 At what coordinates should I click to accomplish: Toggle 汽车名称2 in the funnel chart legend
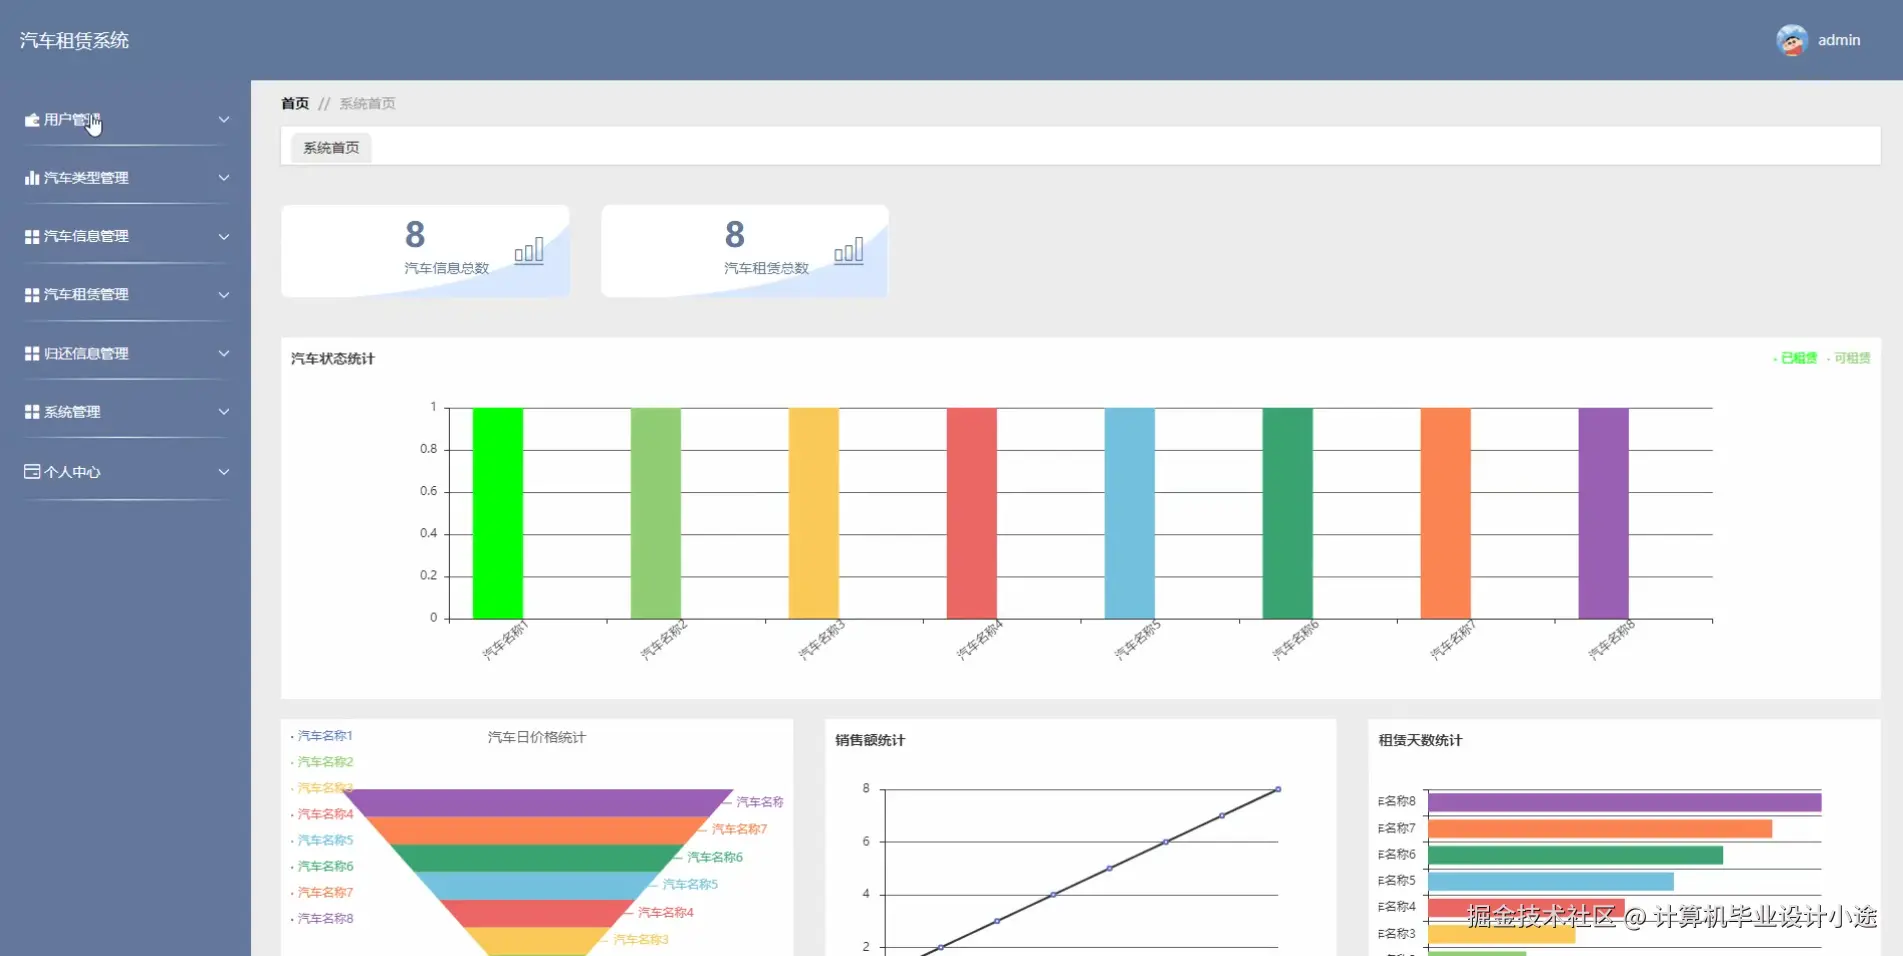pyautogui.click(x=322, y=762)
